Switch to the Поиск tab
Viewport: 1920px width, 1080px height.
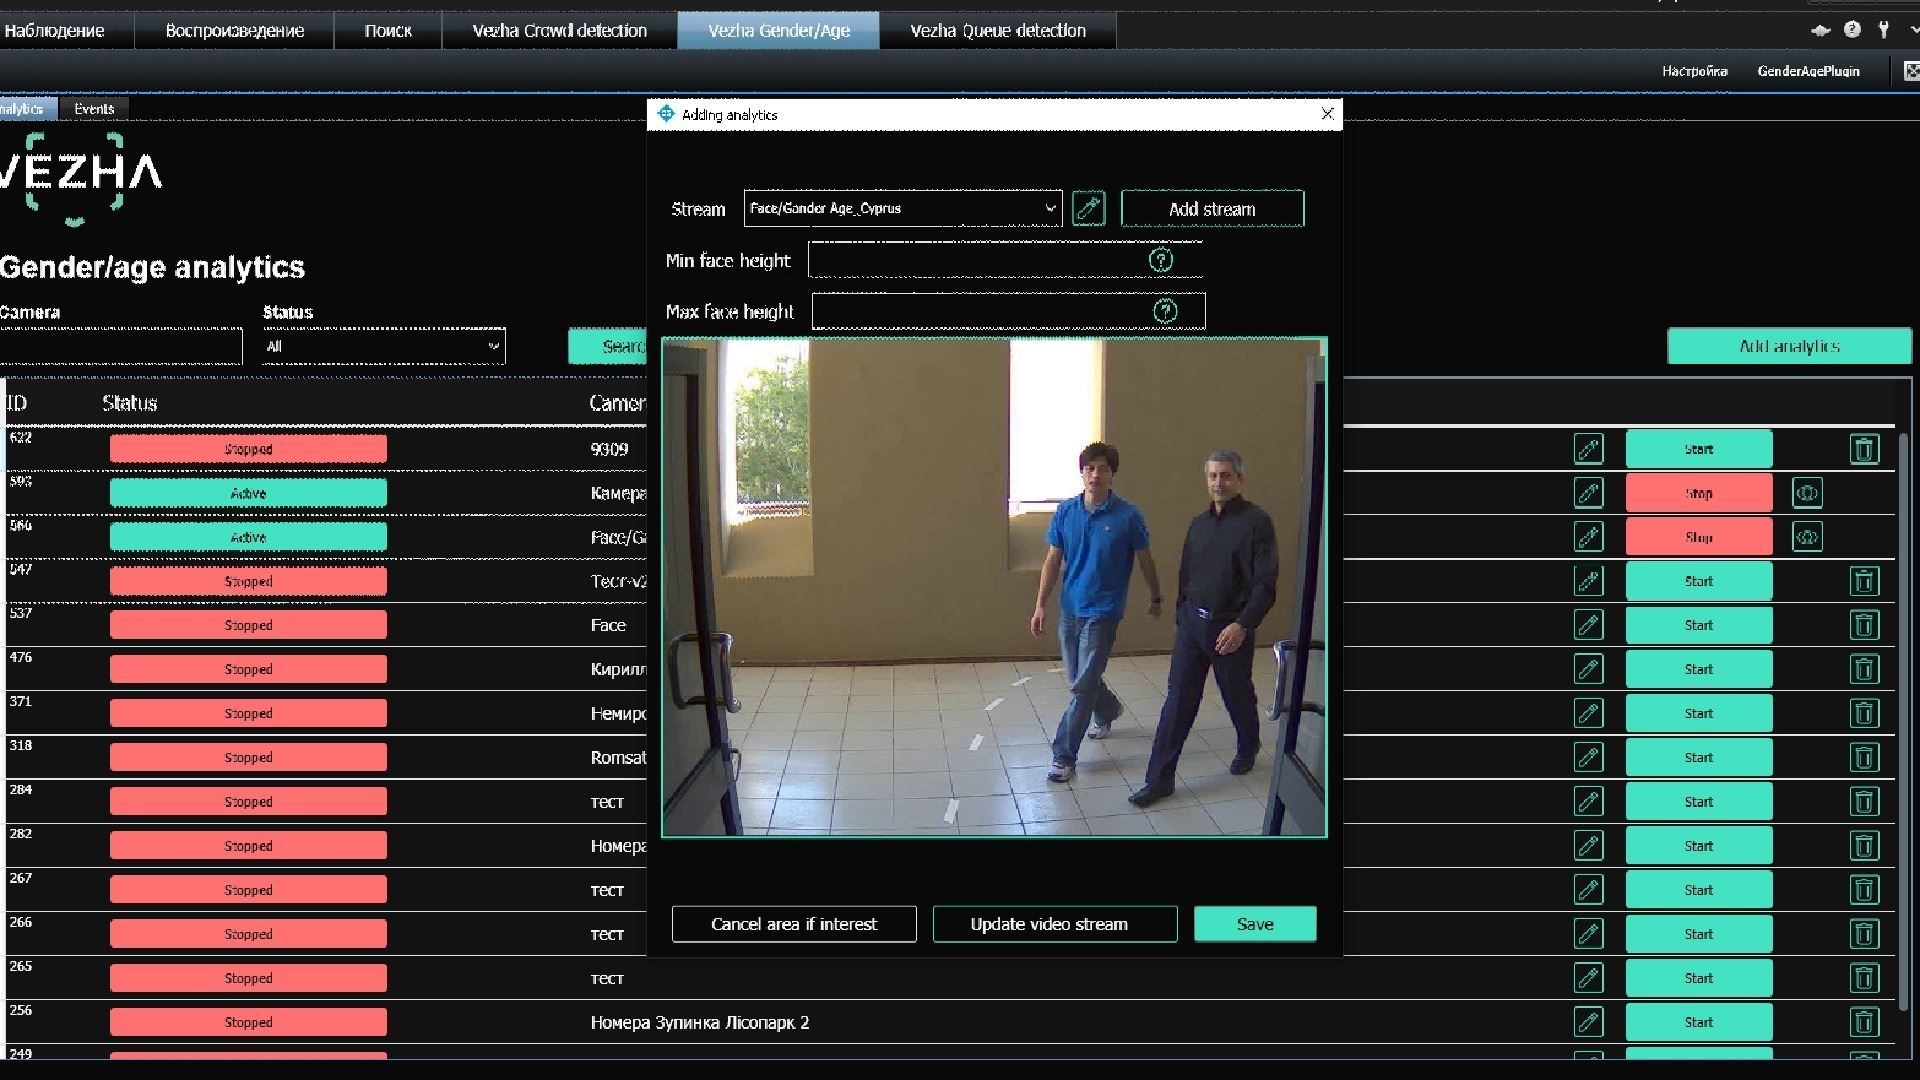[x=388, y=31]
